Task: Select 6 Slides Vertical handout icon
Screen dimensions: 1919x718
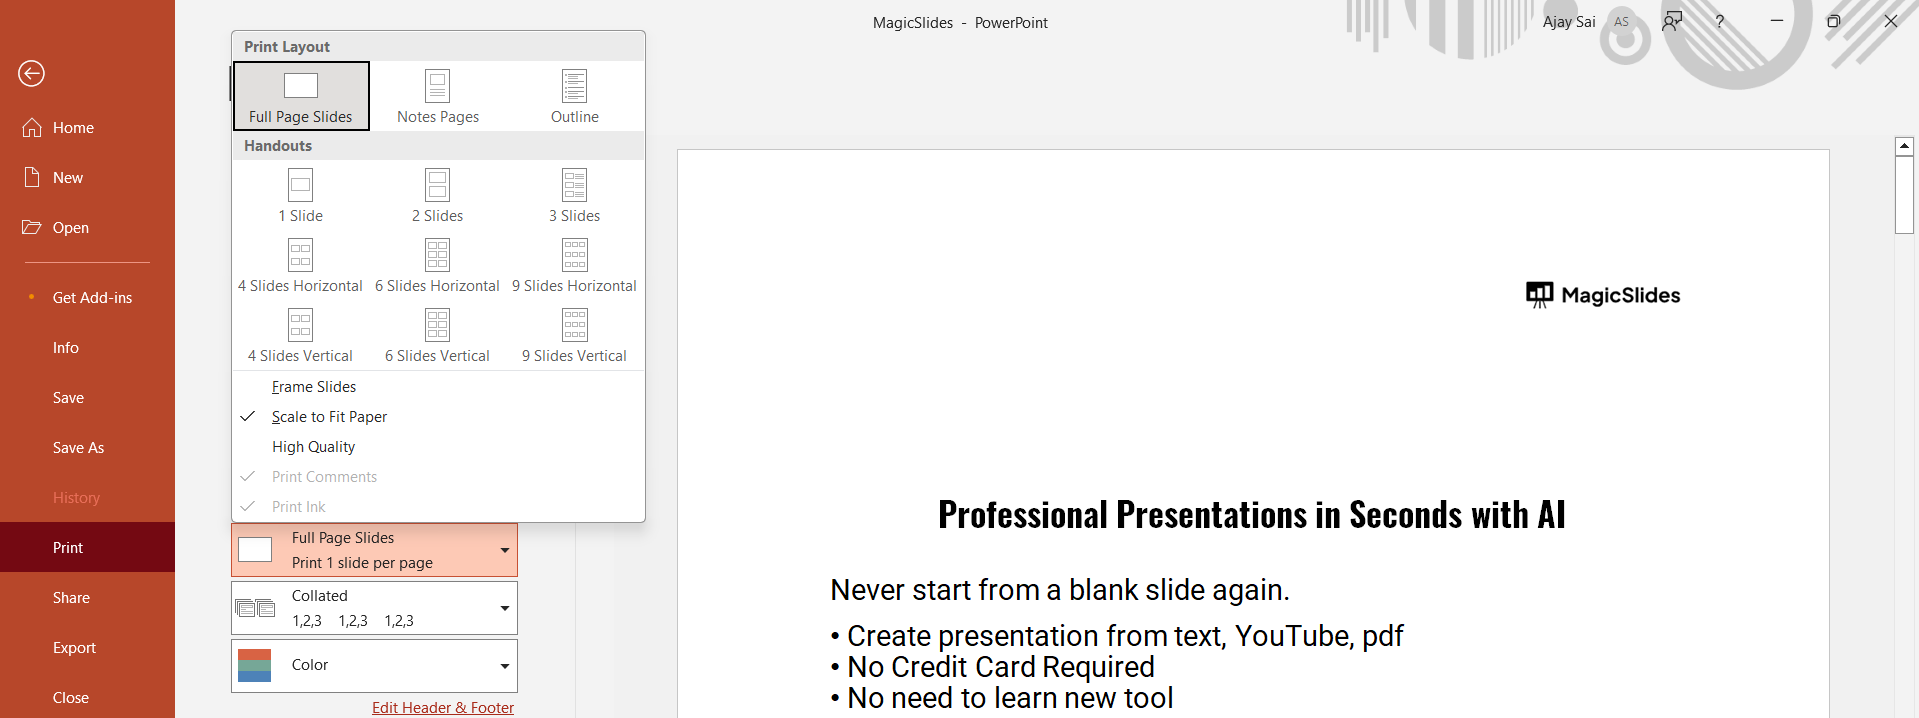Action: point(438,325)
